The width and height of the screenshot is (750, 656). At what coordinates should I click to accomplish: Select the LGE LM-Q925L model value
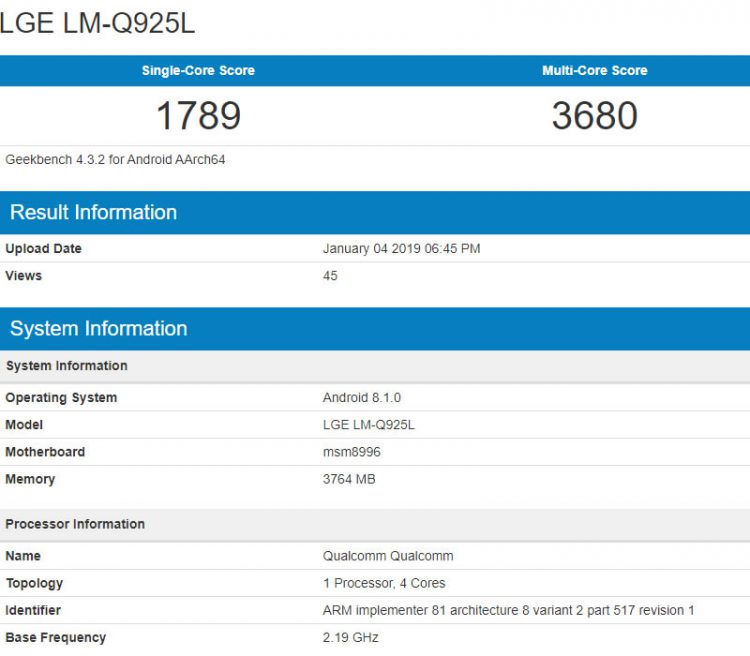[x=369, y=424]
